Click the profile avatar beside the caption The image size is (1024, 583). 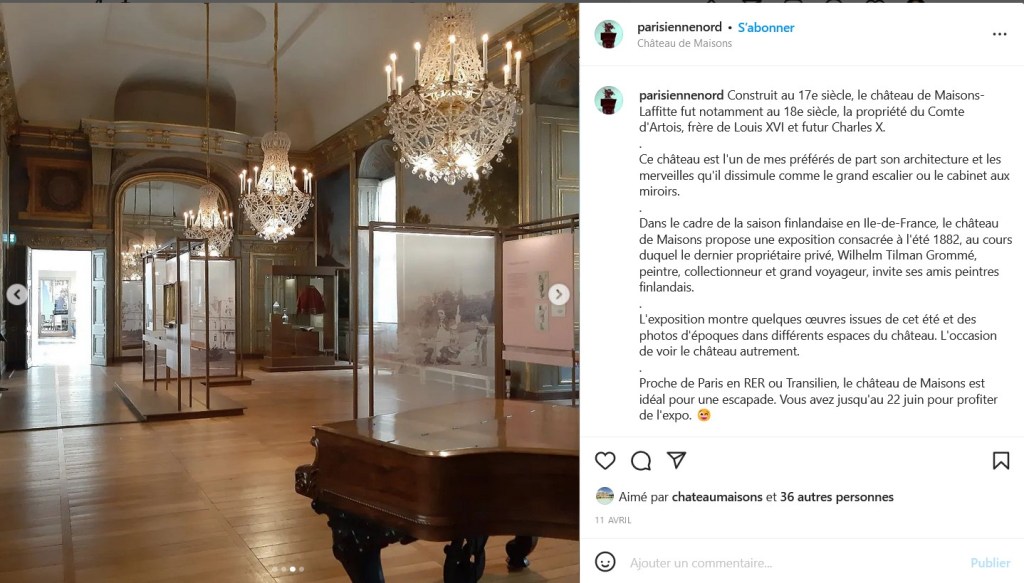(609, 101)
